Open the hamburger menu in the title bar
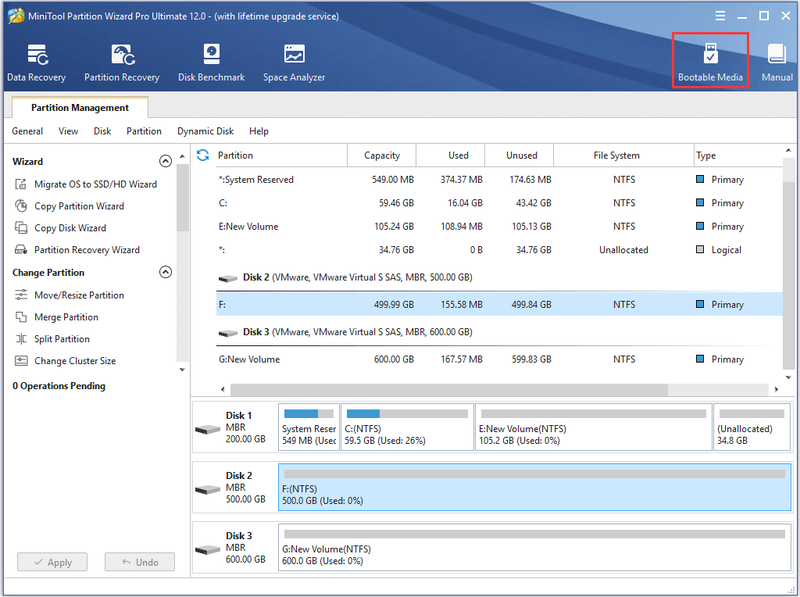Viewport: 800px width, 597px height. pyautogui.click(x=720, y=16)
